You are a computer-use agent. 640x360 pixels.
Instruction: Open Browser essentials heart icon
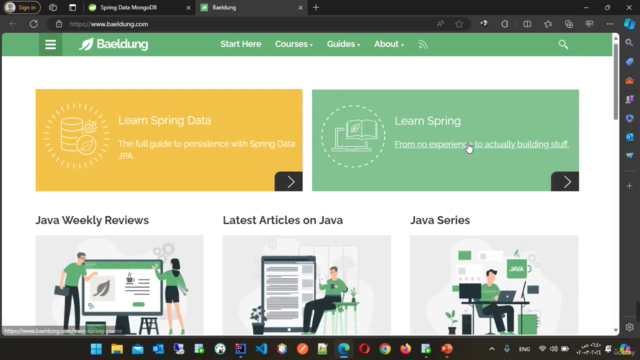[589, 24]
